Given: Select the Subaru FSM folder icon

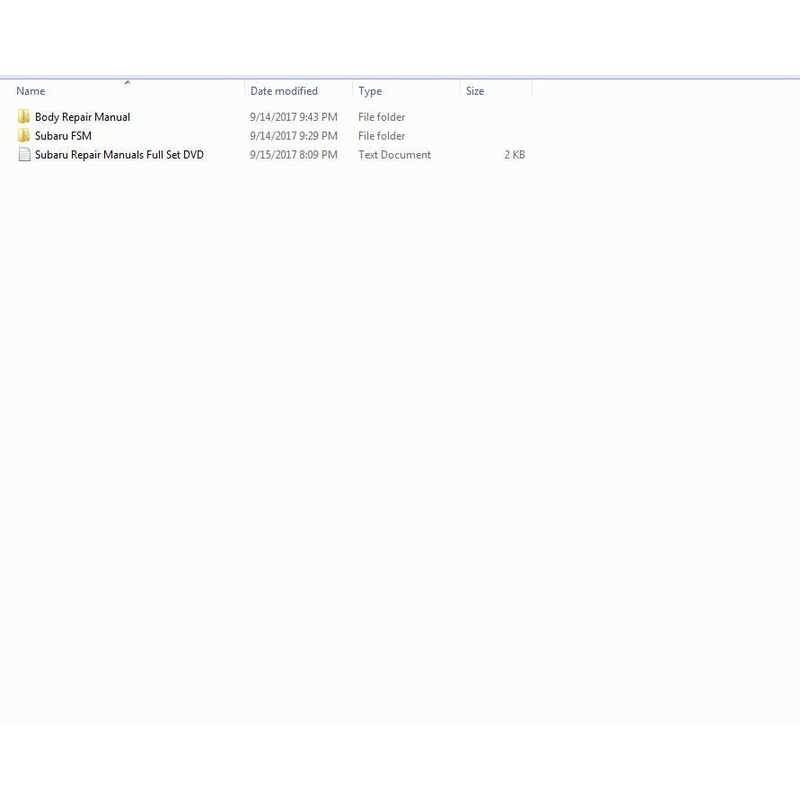Looking at the screenshot, I should tap(23, 136).
